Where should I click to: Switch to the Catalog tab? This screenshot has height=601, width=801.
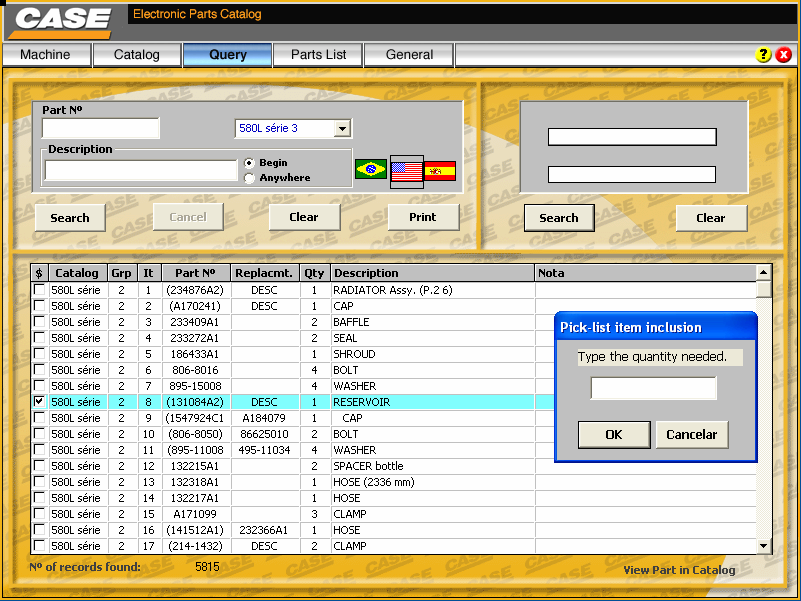point(137,55)
